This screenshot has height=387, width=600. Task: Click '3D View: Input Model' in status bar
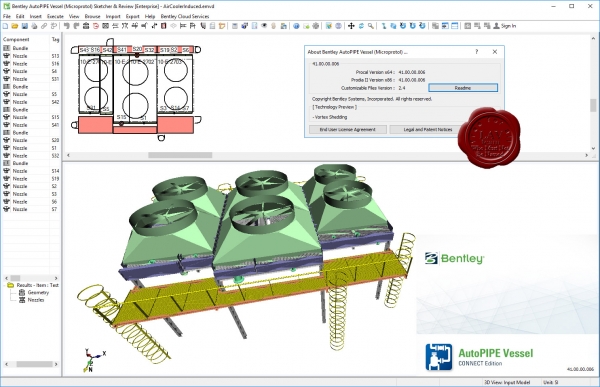tap(507, 382)
